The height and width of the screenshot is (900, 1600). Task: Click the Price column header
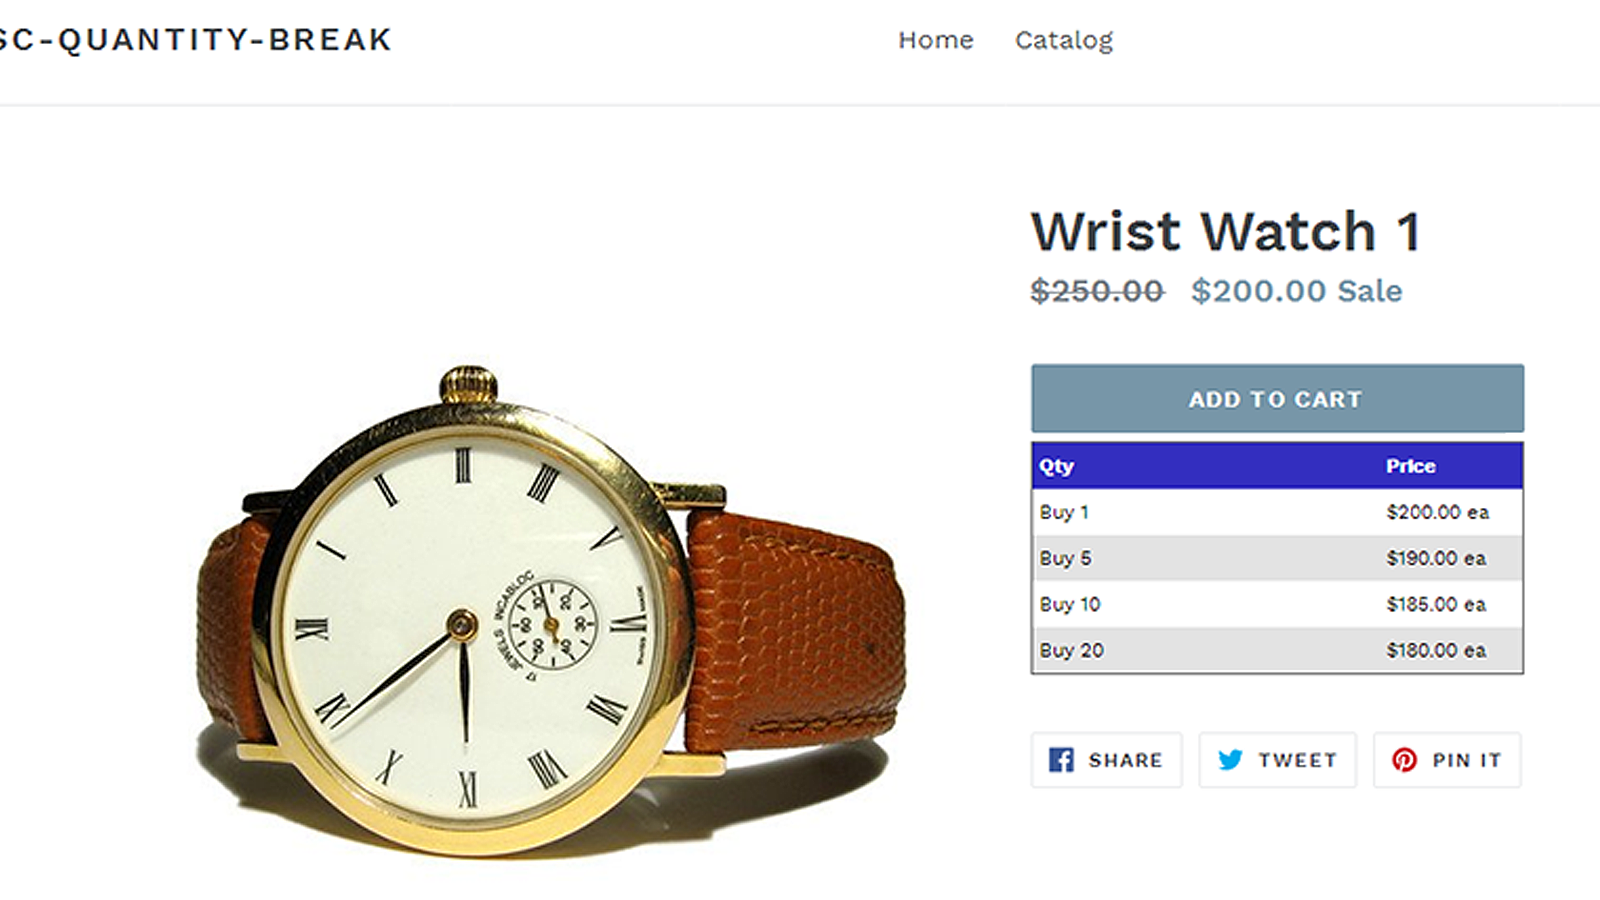(1410, 466)
